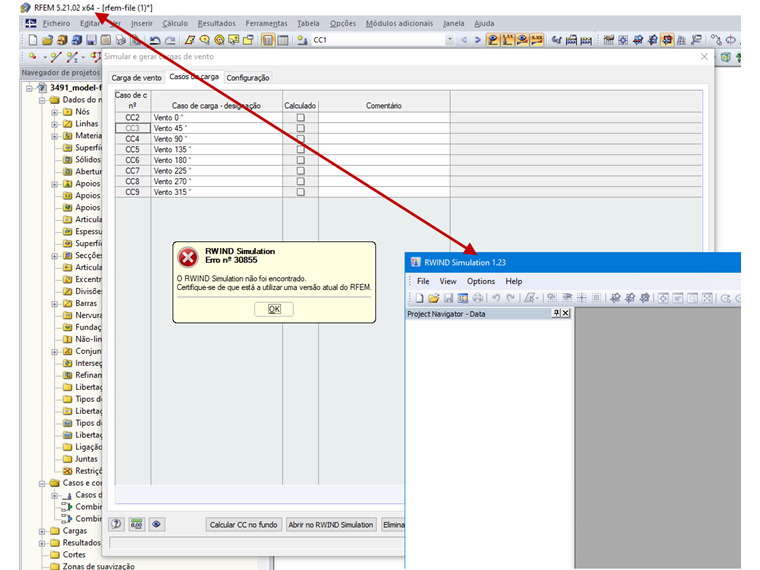Click Open folder icon in RWIND Simulation toolbar
760x570 pixels.
coord(433,298)
